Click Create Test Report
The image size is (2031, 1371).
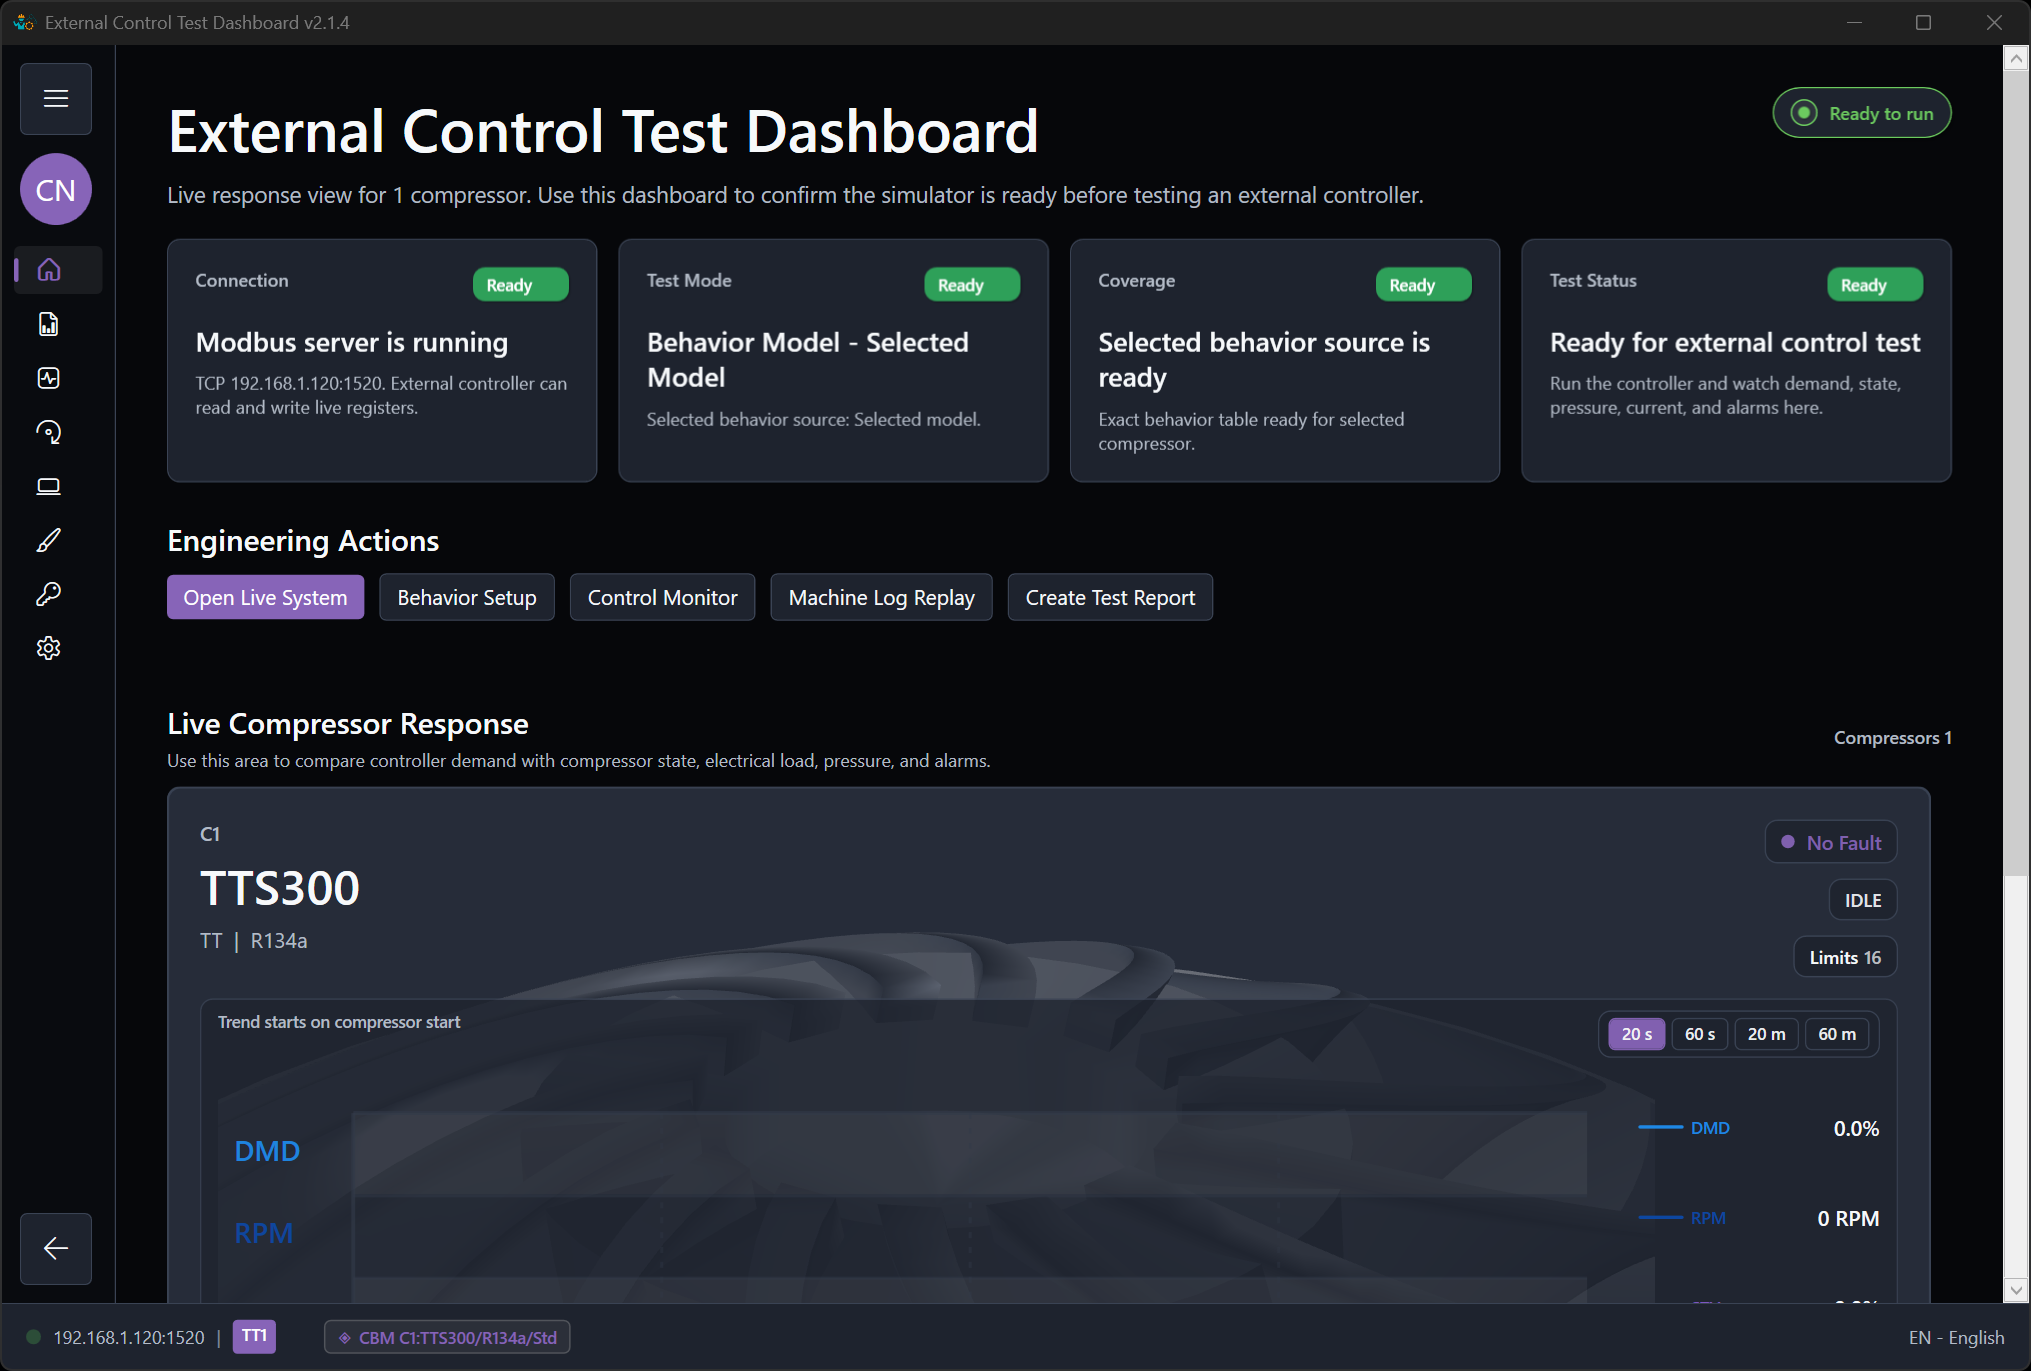tap(1110, 597)
